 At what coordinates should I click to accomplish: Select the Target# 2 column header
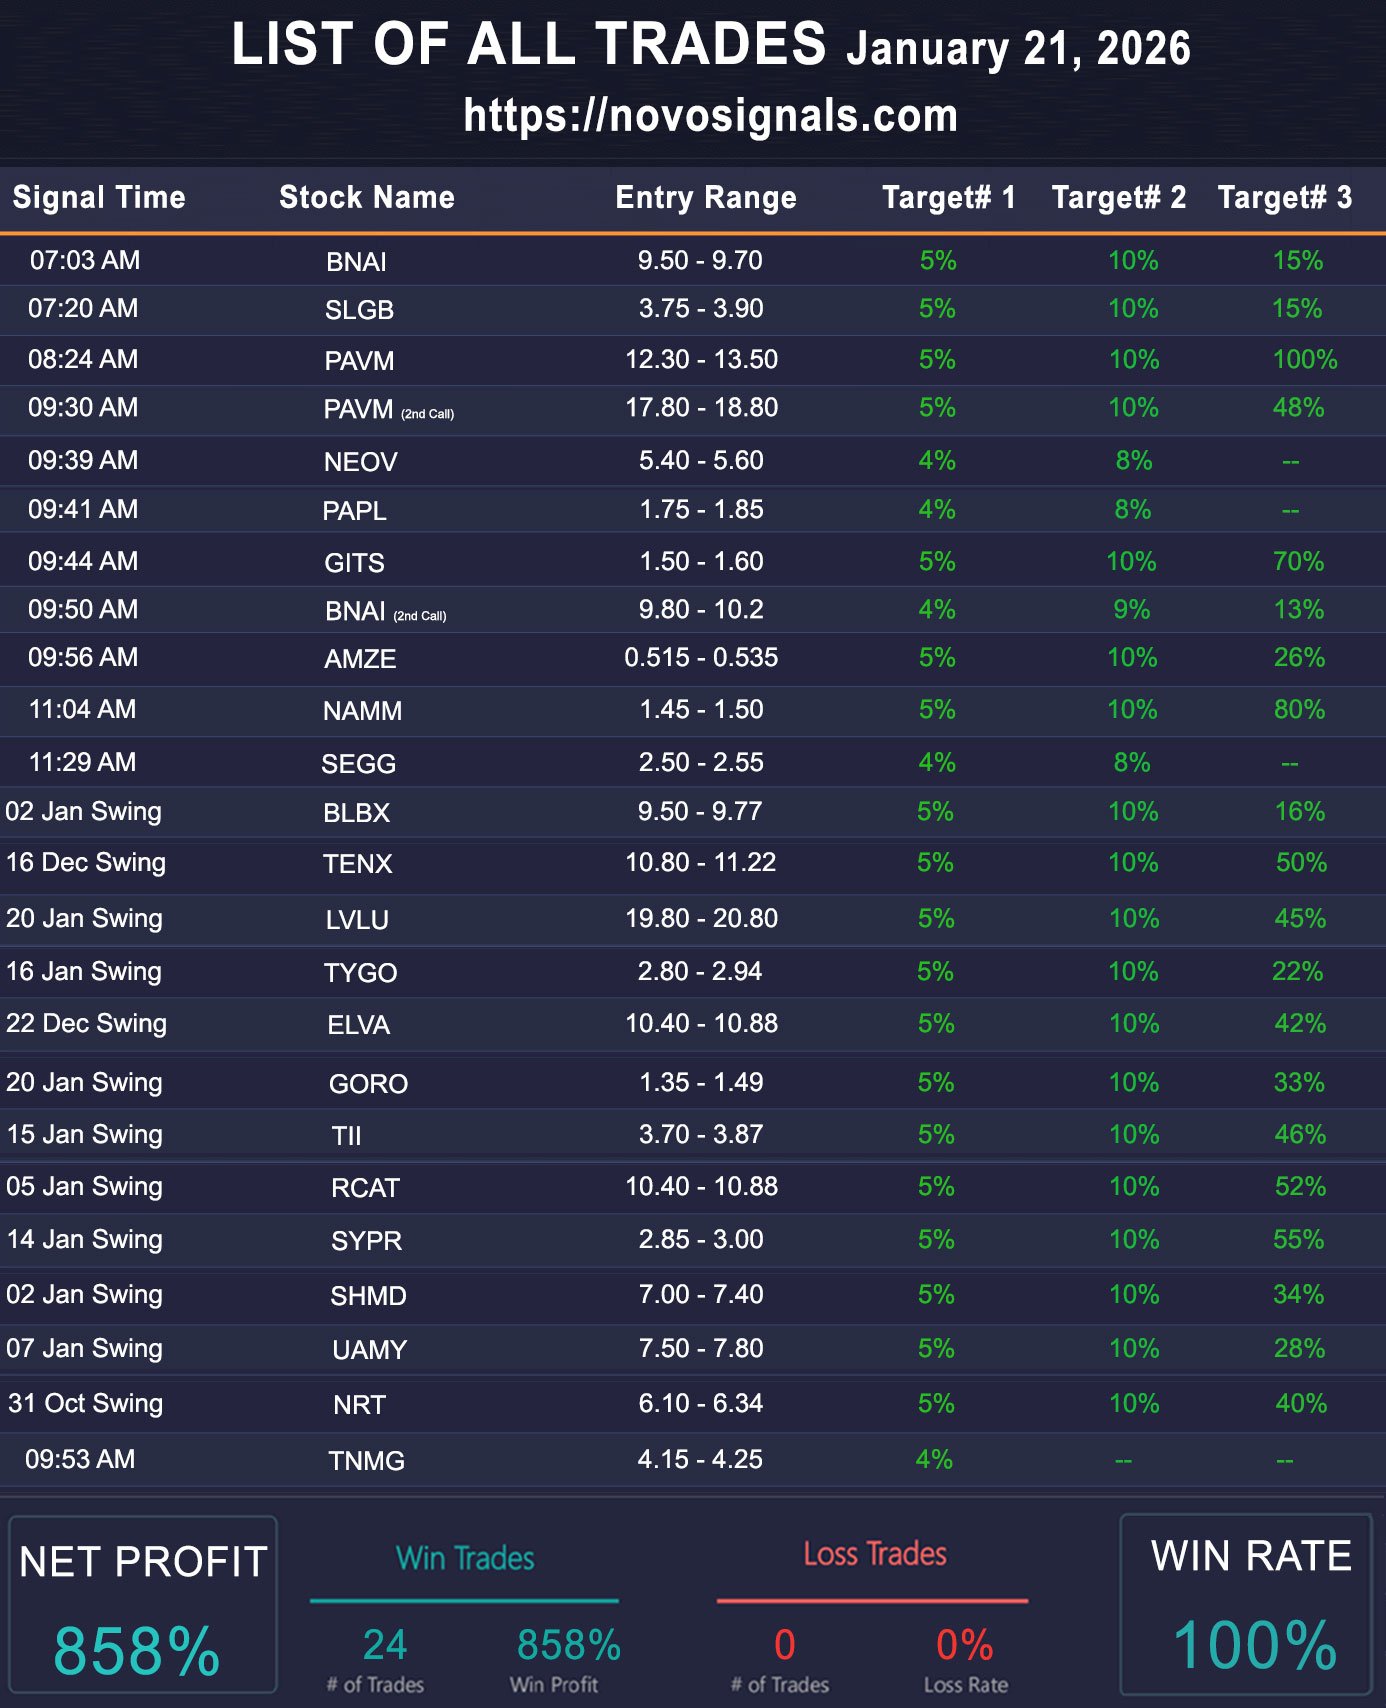1118,197
